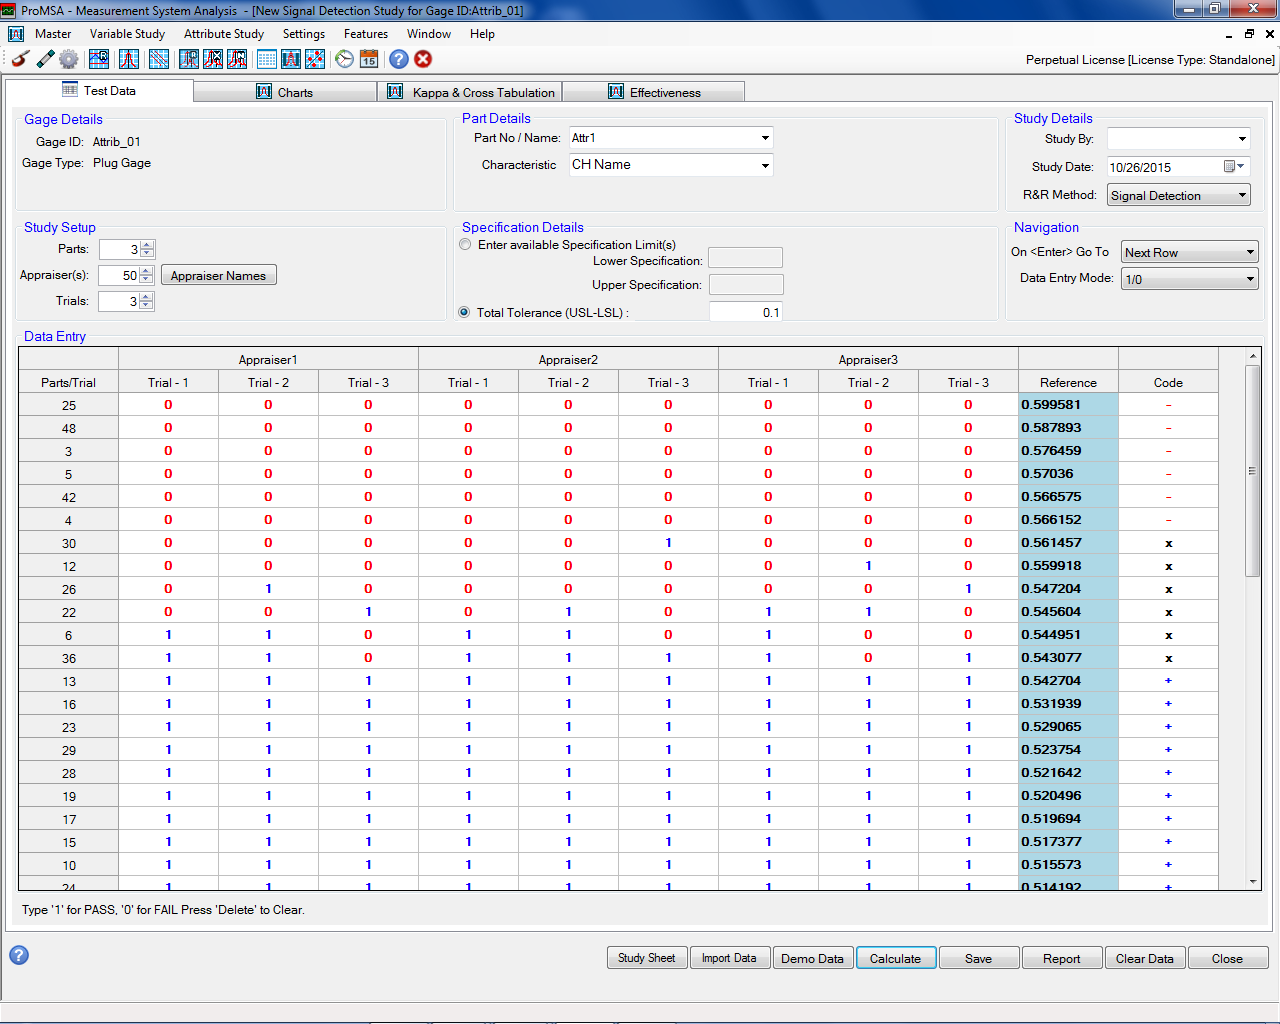Viewport: 1280px width, 1024px height.
Task: Click the bell curve X icon
Action: pyautogui.click(x=213, y=59)
